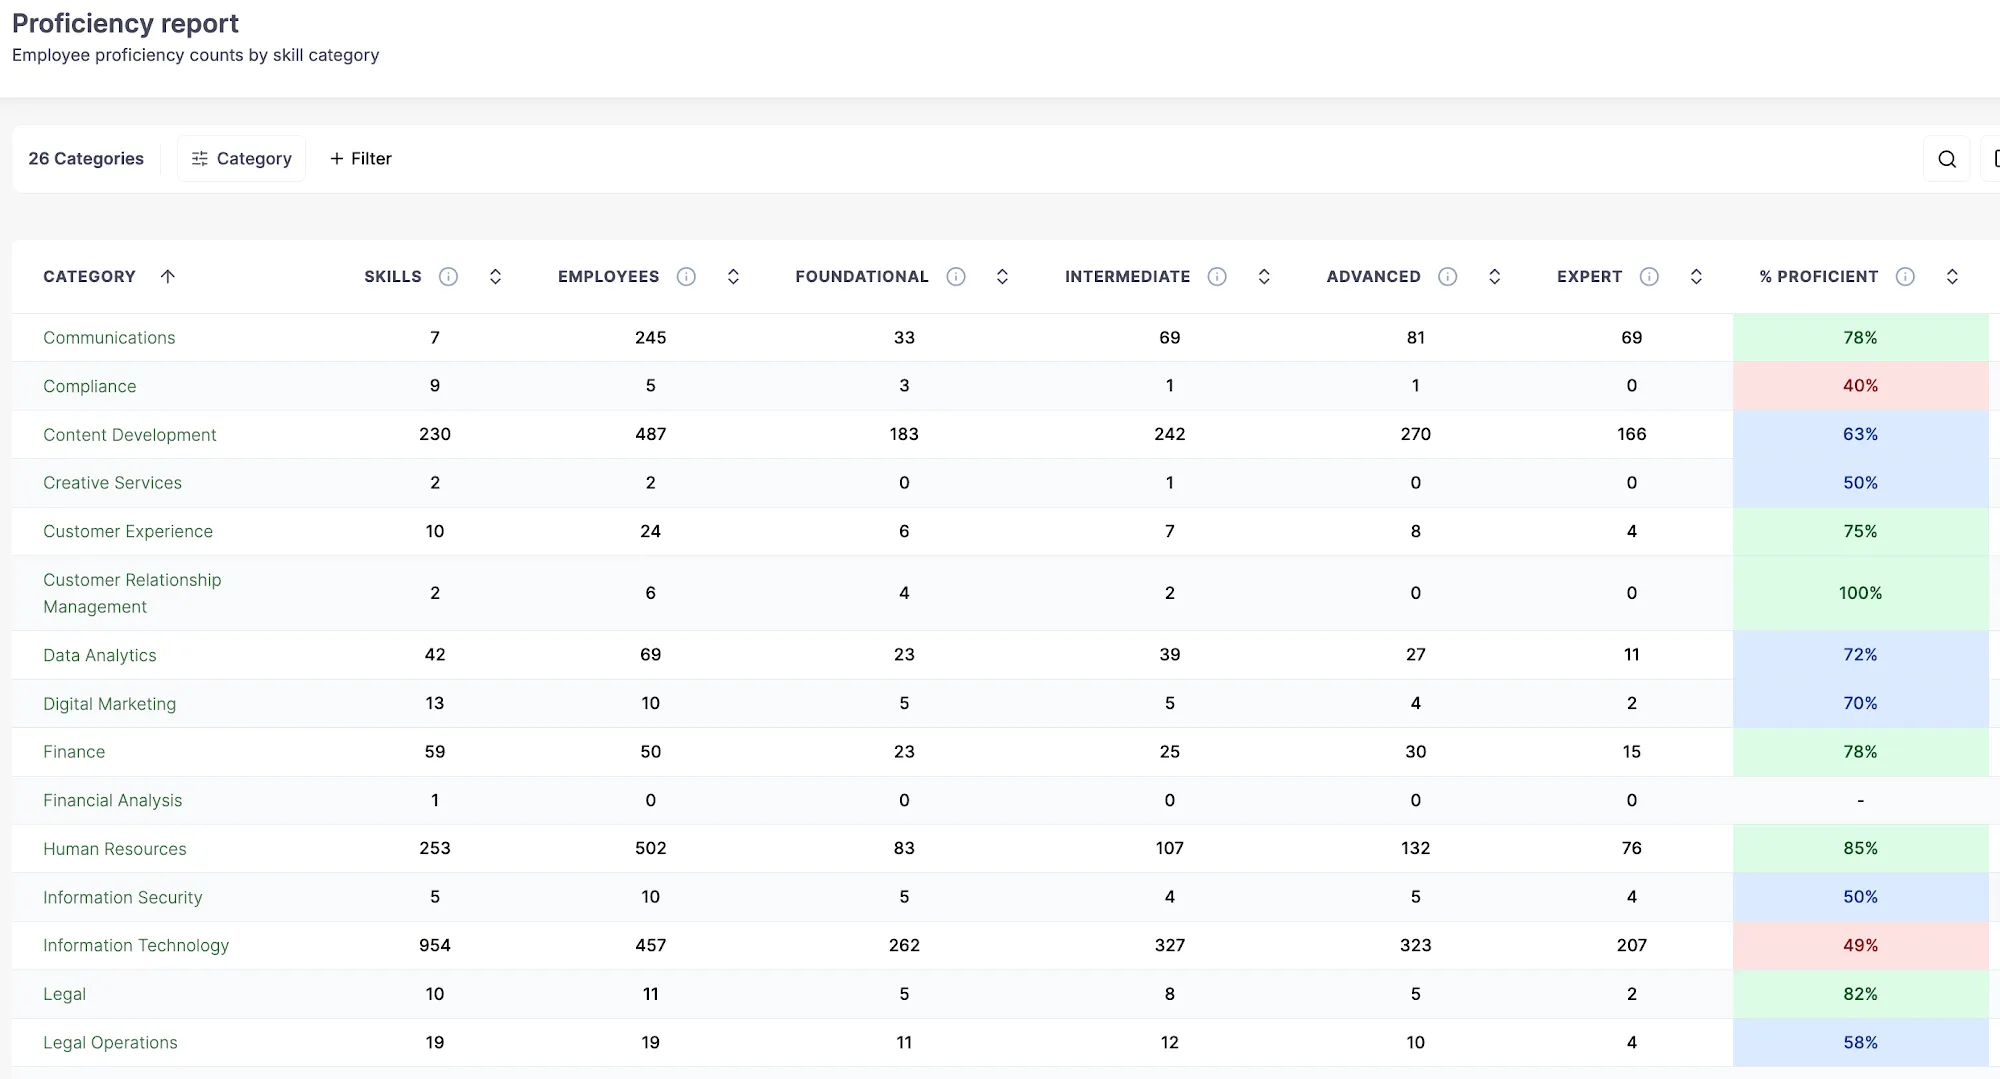Open the search icon in the toolbar
Image resolution: width=2000 pixels, height=1079 pixels.
[x=1946, y=159]
